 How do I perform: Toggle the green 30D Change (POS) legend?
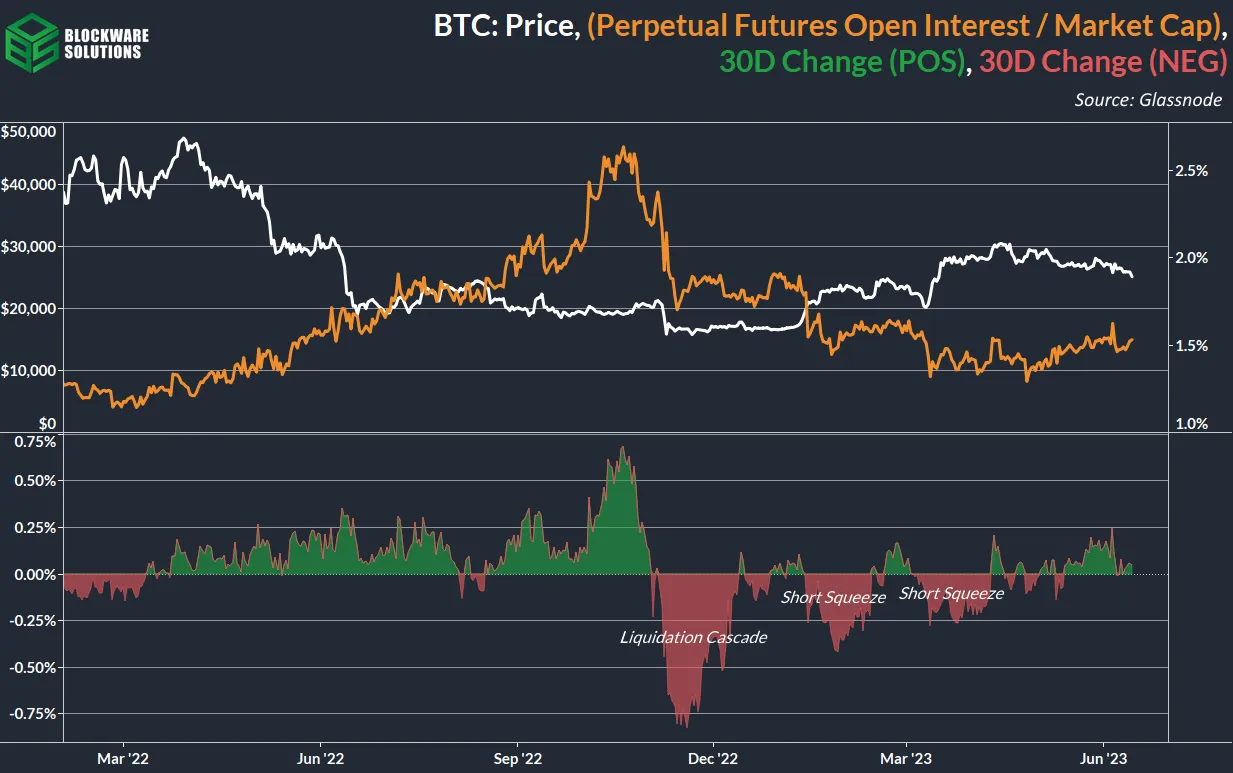click(842, 62)
